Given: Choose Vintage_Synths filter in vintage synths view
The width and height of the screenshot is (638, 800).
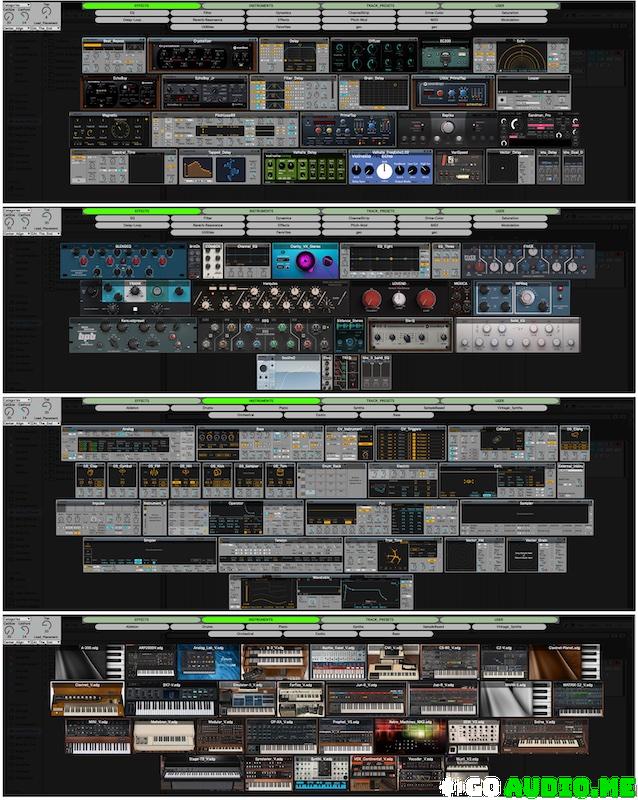Looking at the screenshot, I should (x=510, y=627).
